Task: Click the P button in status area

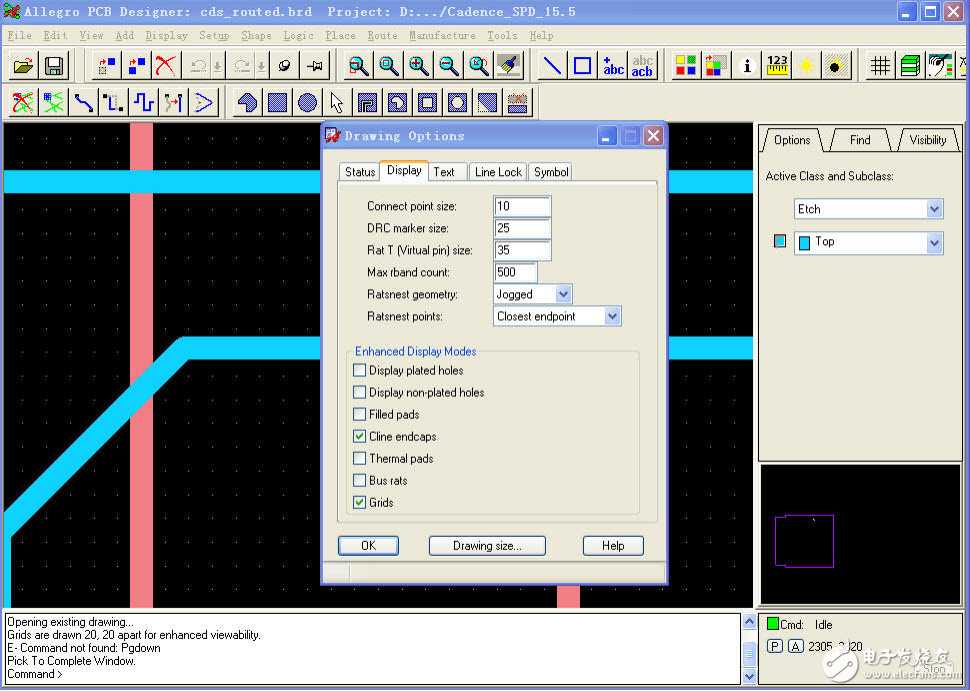Action: (775, 646)
